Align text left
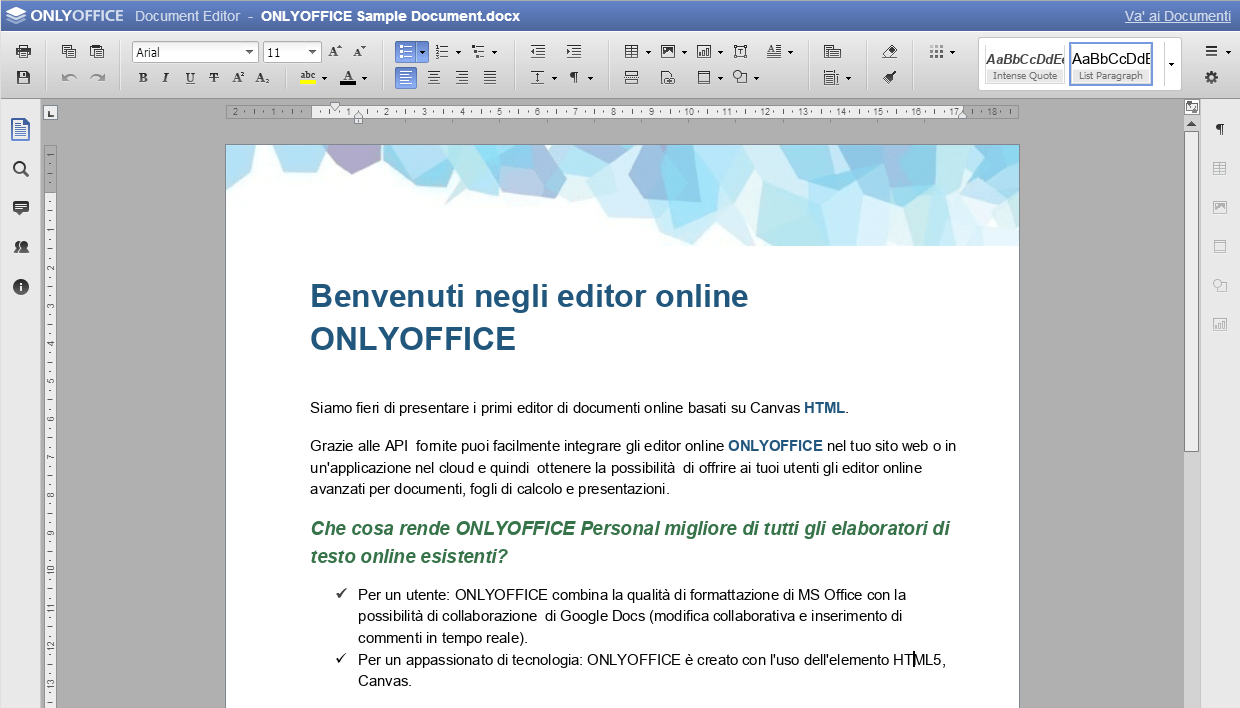This screenshot has height=708, width=1240. [x=406, y=77]
